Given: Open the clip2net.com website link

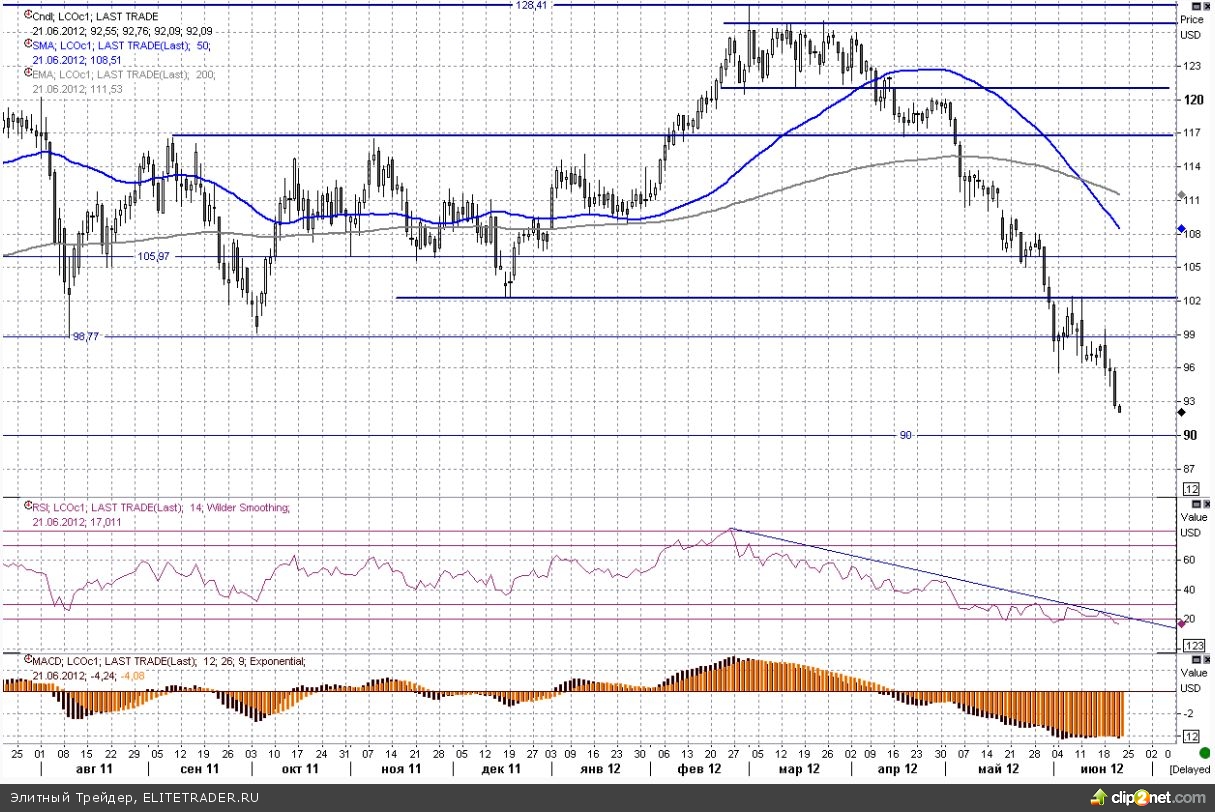Looking at the screenshot, I should pos(1160,797).
